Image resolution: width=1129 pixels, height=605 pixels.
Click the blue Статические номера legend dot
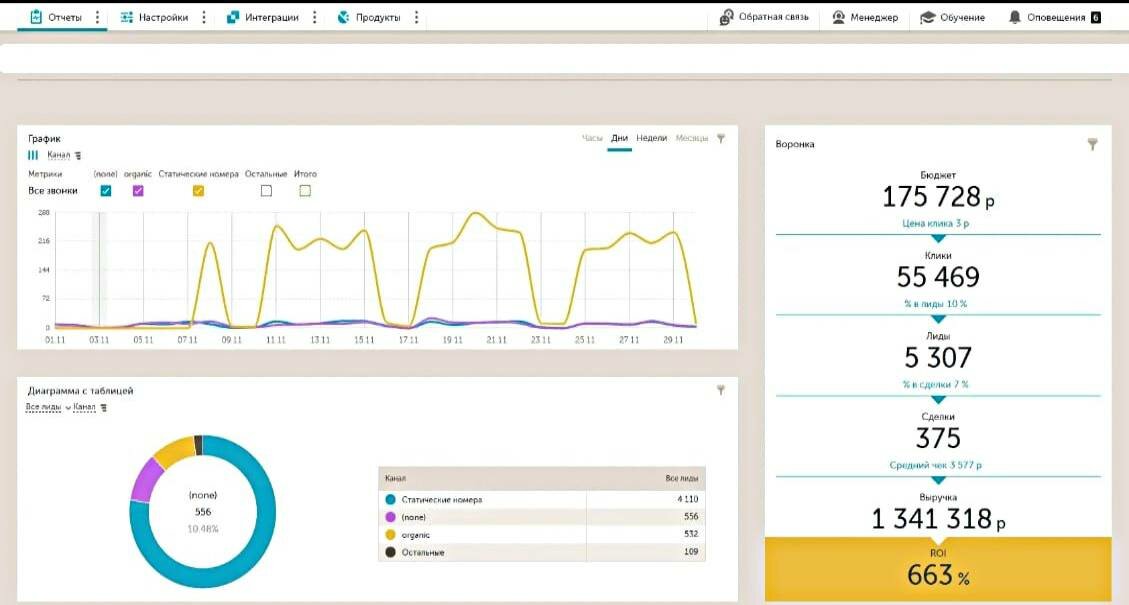(390, 499)
